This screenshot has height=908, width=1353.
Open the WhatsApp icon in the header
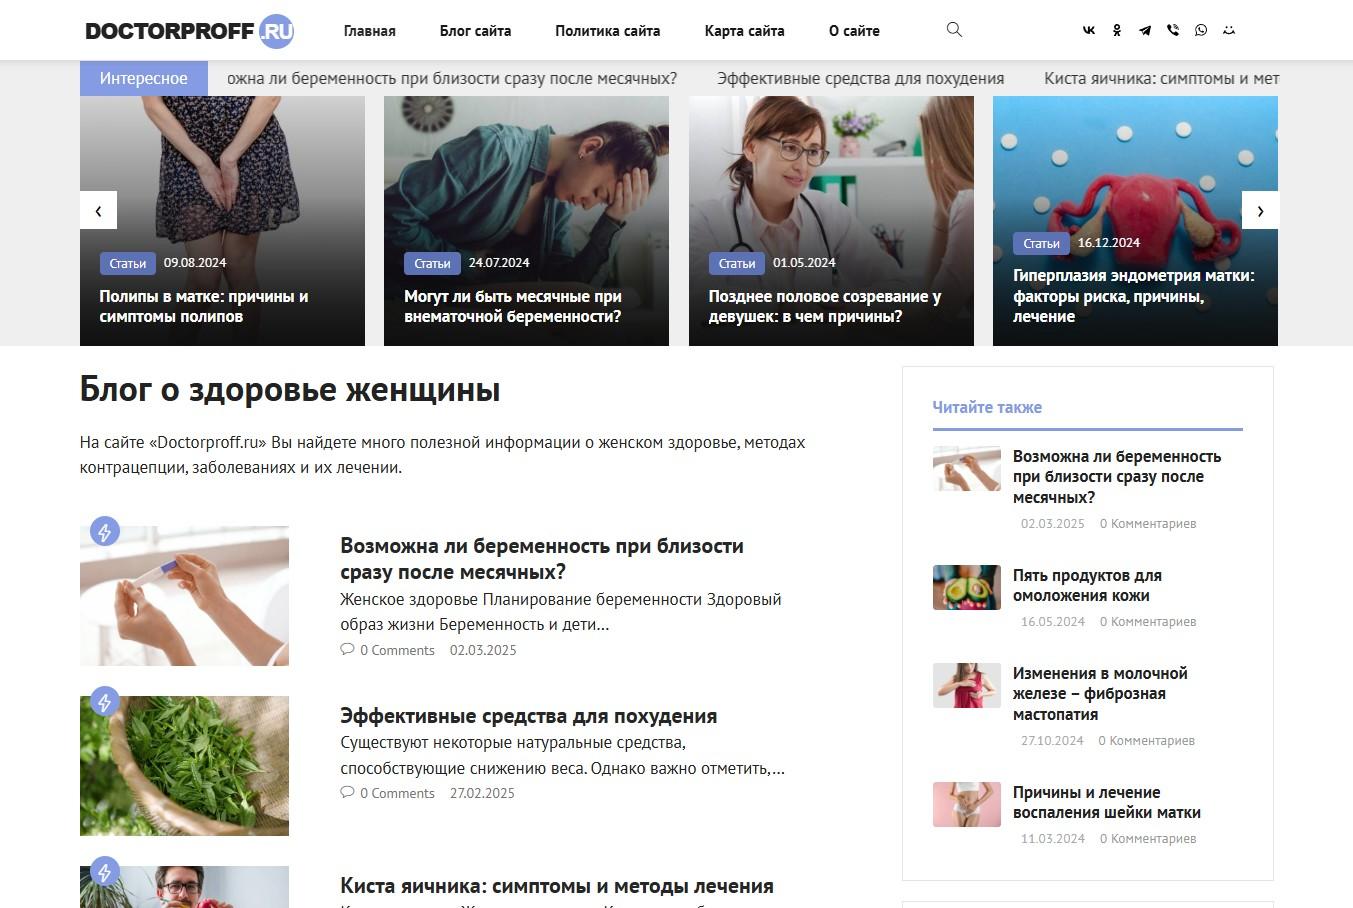1201,31
